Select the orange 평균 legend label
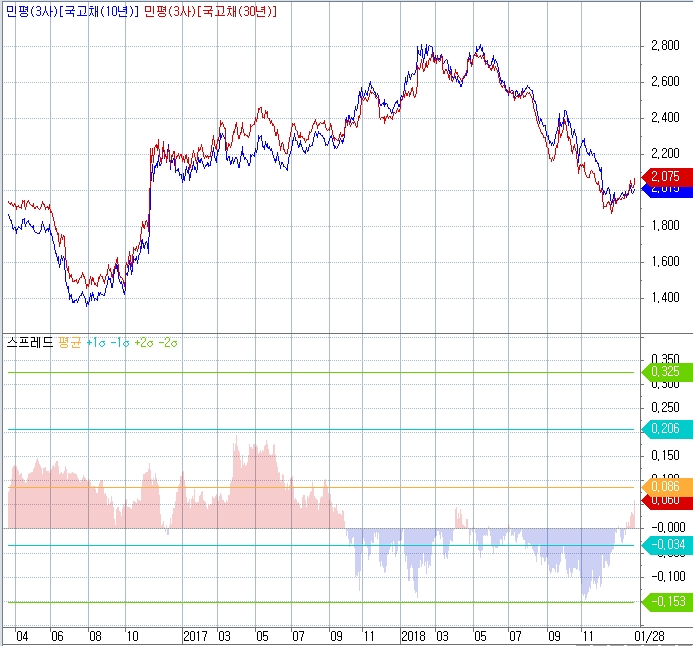693x646 pixels. (x=69, y=343)
